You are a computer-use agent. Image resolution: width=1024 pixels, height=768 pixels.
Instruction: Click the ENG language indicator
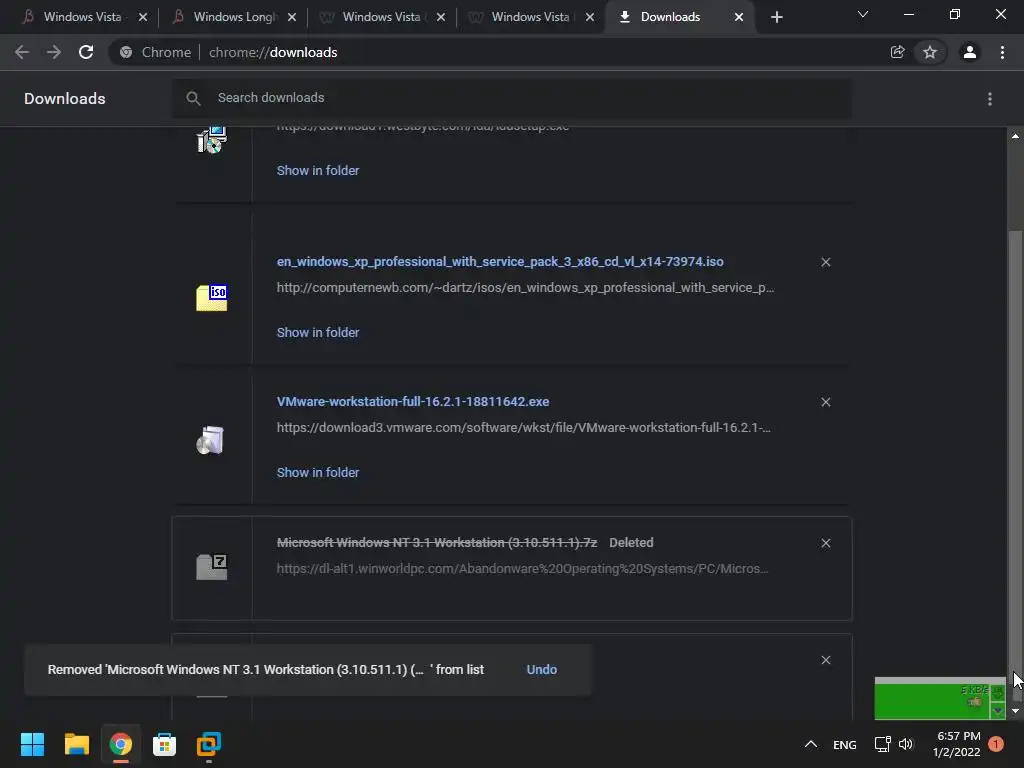[844, 744]
